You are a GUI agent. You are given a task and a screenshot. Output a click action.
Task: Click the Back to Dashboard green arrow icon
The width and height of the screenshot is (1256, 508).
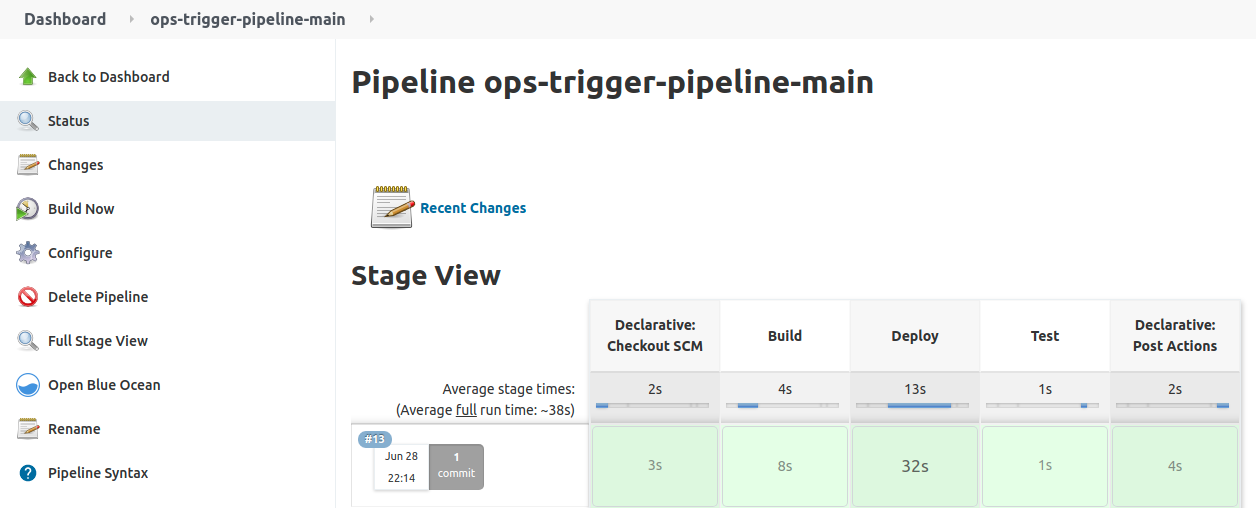click(28, 77)
